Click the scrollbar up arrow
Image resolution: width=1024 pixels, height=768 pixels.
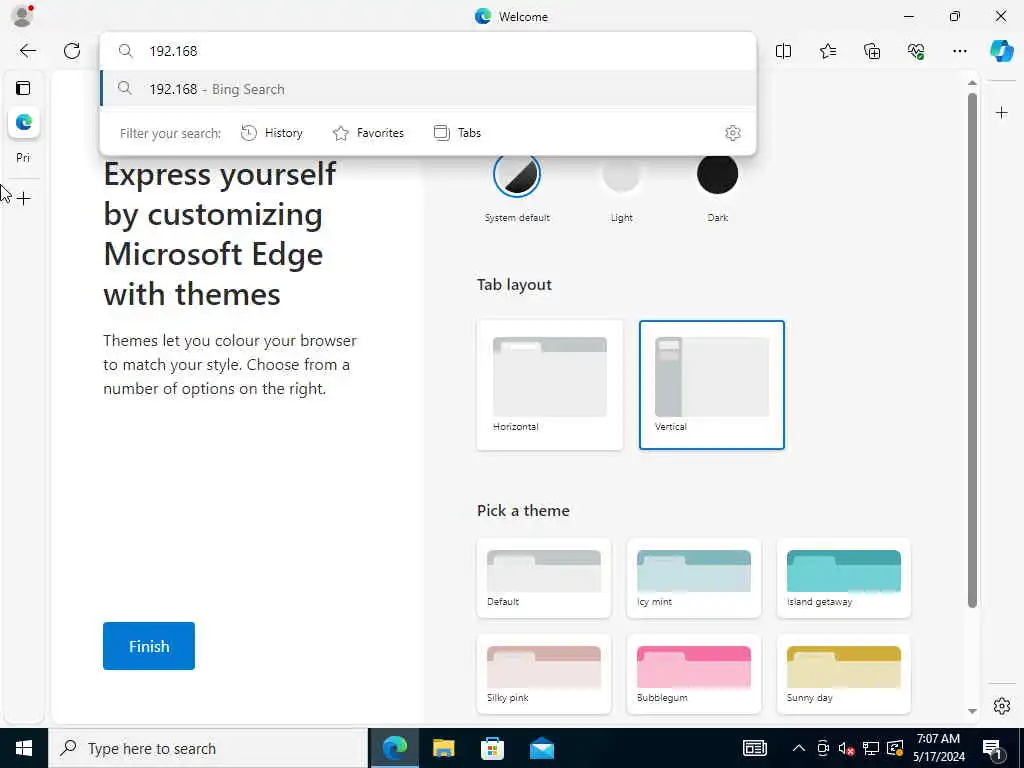(972, 83)
